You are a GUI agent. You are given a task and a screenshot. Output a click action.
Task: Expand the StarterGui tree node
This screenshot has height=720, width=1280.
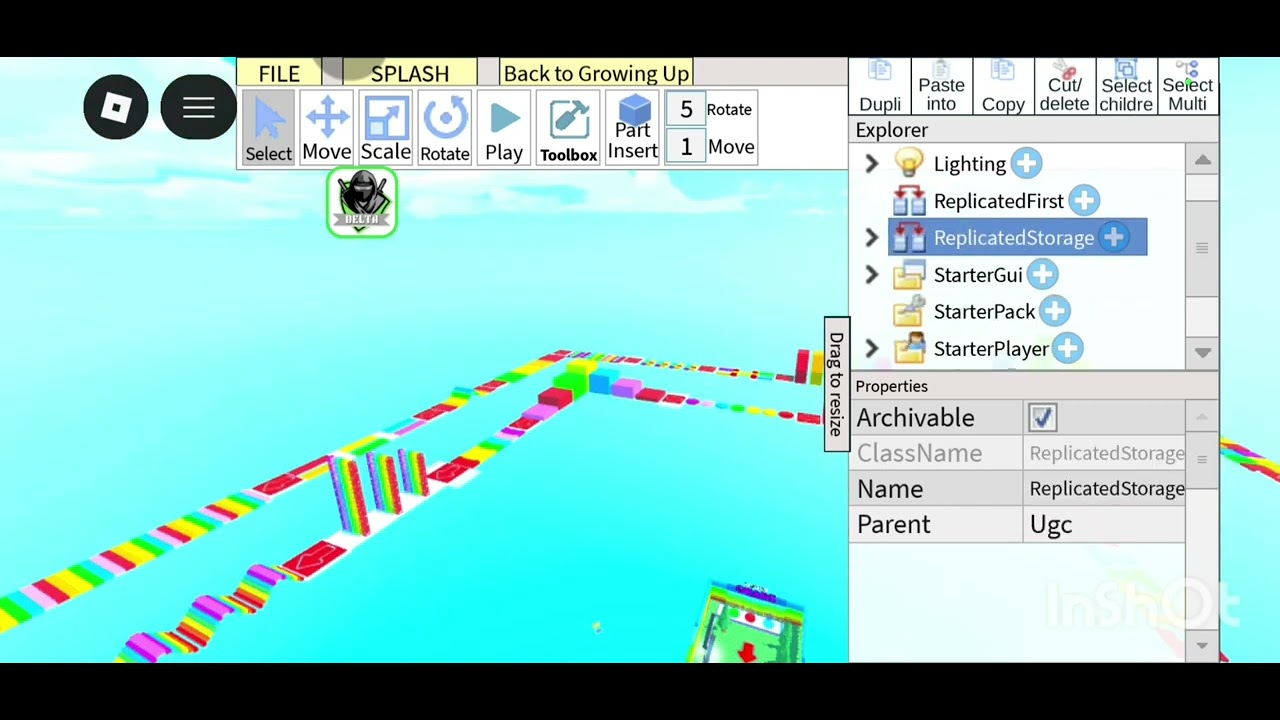click(x=871, y=275)
